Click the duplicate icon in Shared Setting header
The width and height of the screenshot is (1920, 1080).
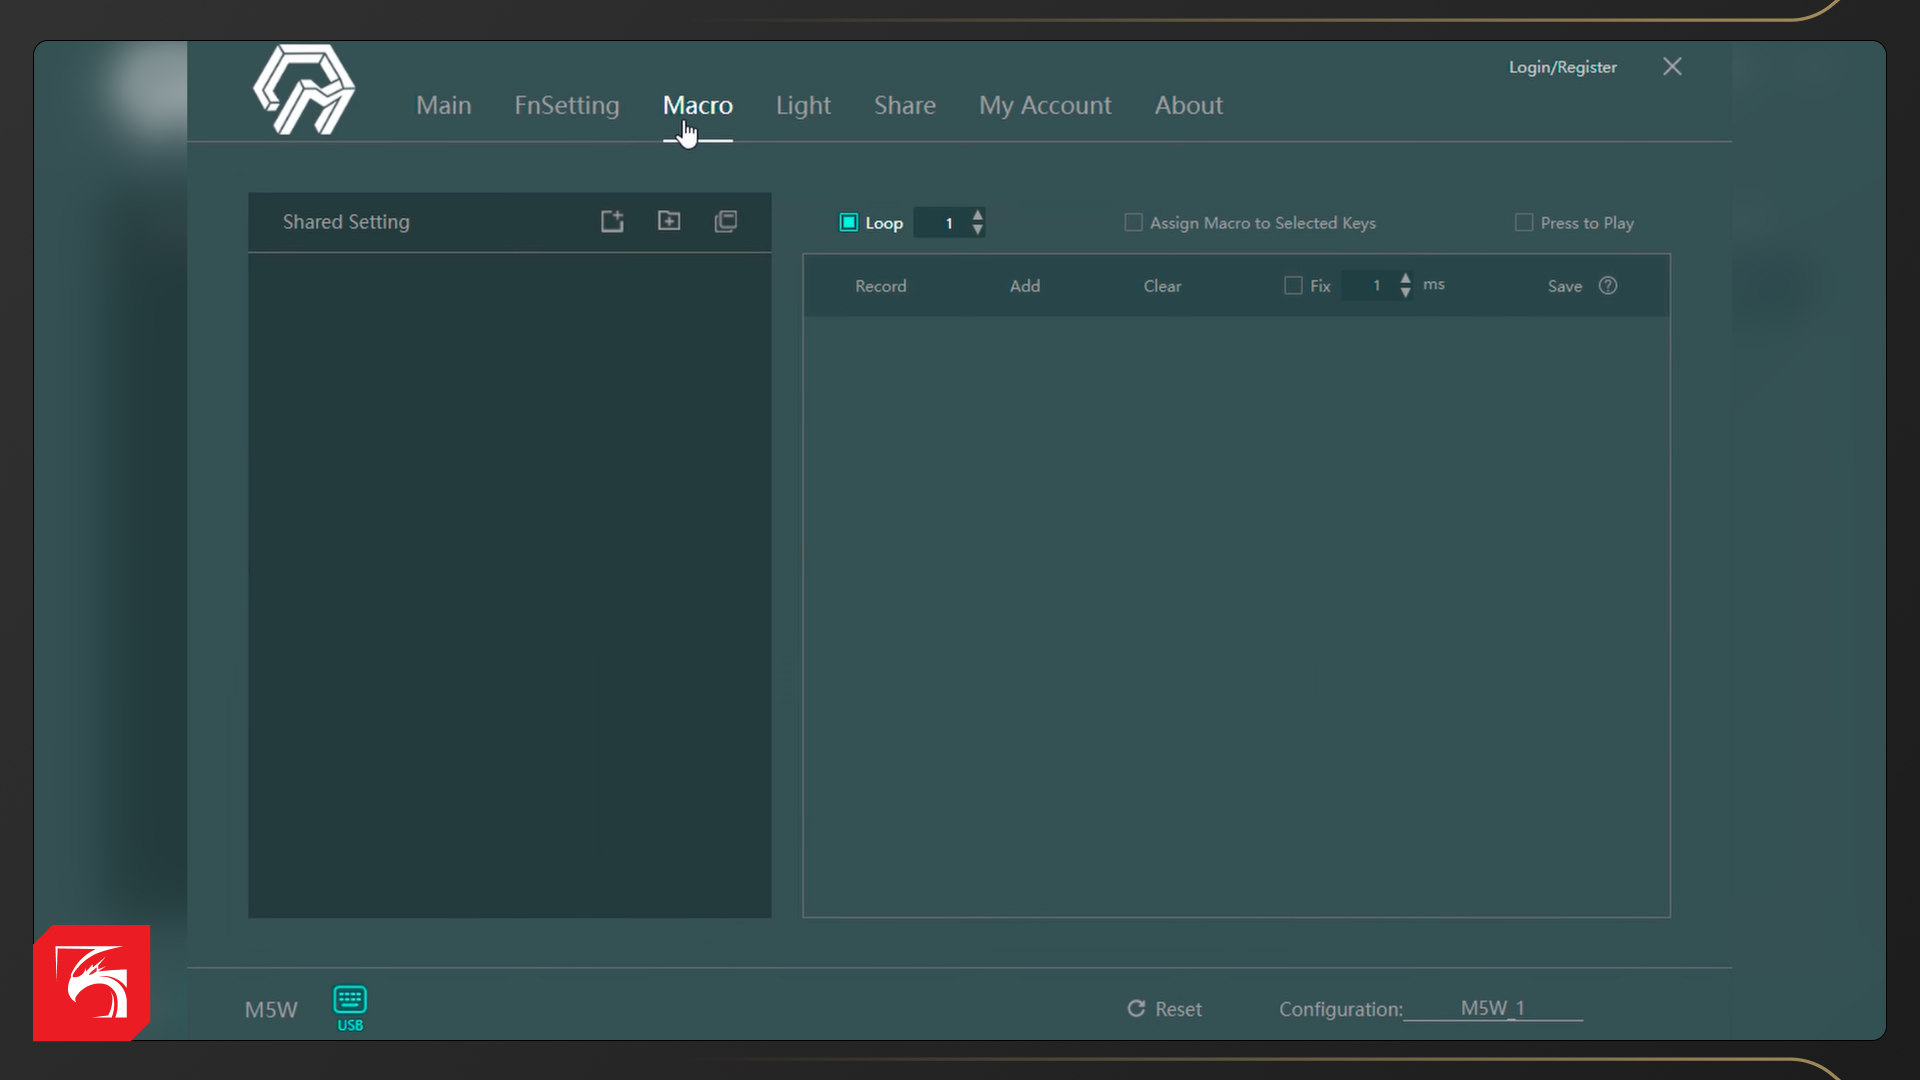726,221
